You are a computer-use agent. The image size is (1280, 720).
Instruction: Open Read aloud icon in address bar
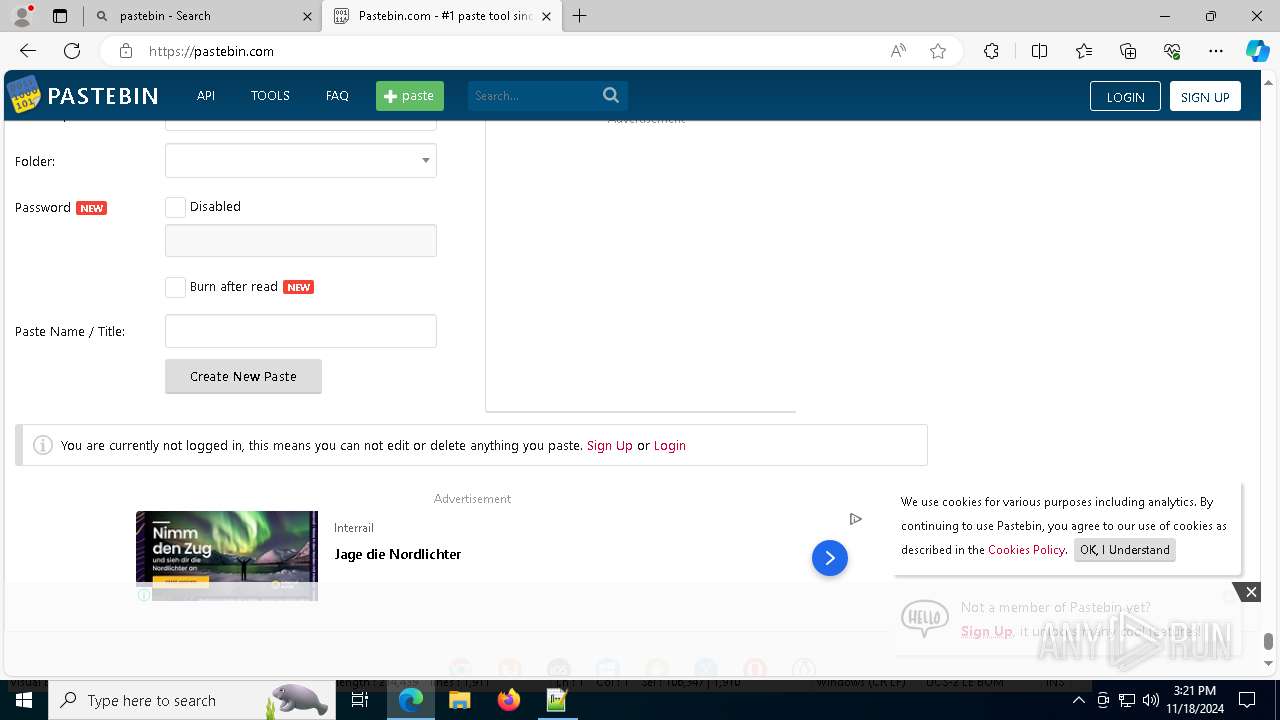[x=898, y=51]
